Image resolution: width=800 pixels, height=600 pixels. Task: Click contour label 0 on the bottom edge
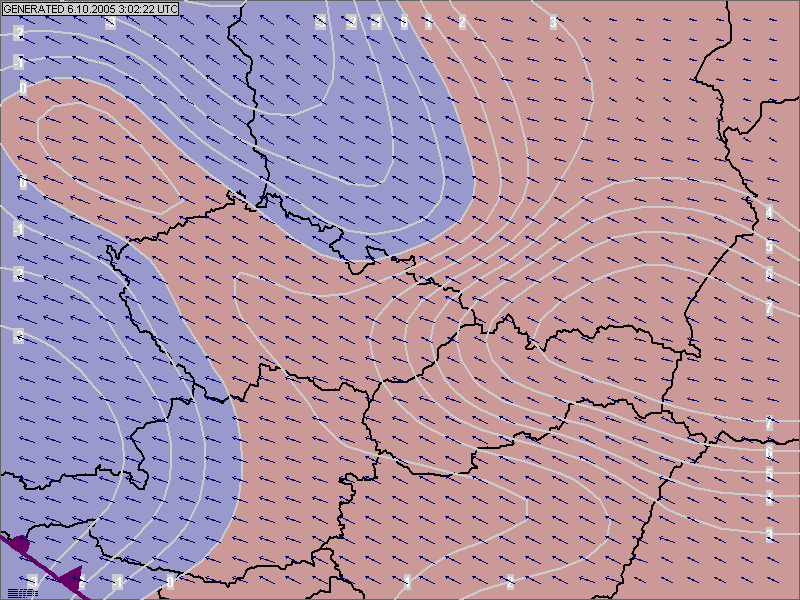point(170,582)
